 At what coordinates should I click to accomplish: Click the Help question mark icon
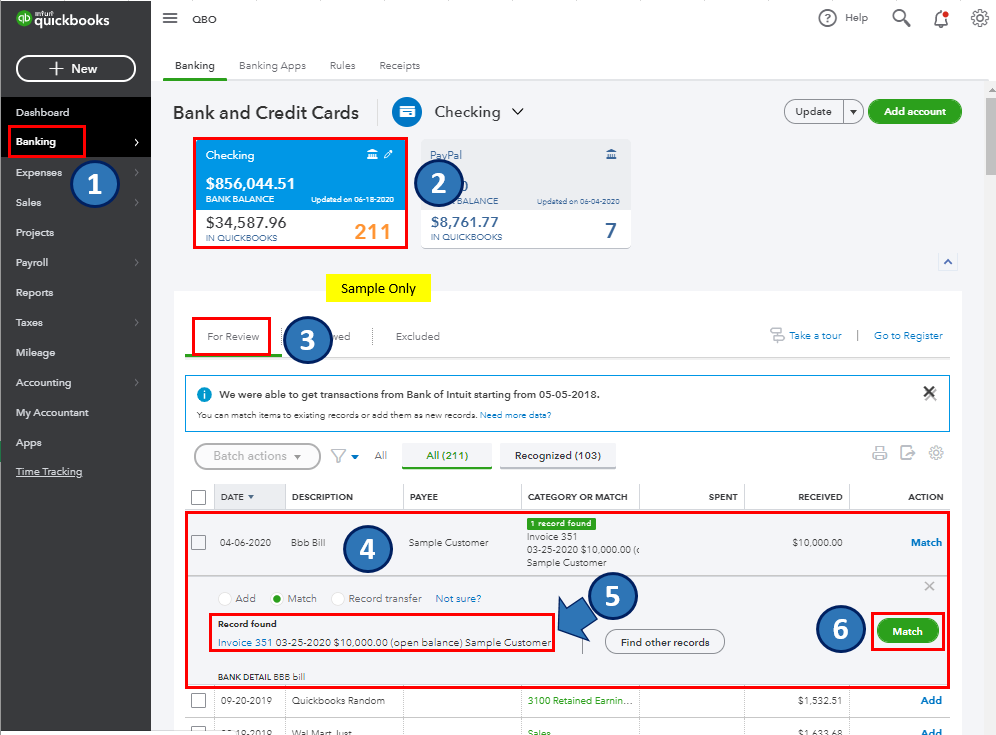[x=827, y=18]
